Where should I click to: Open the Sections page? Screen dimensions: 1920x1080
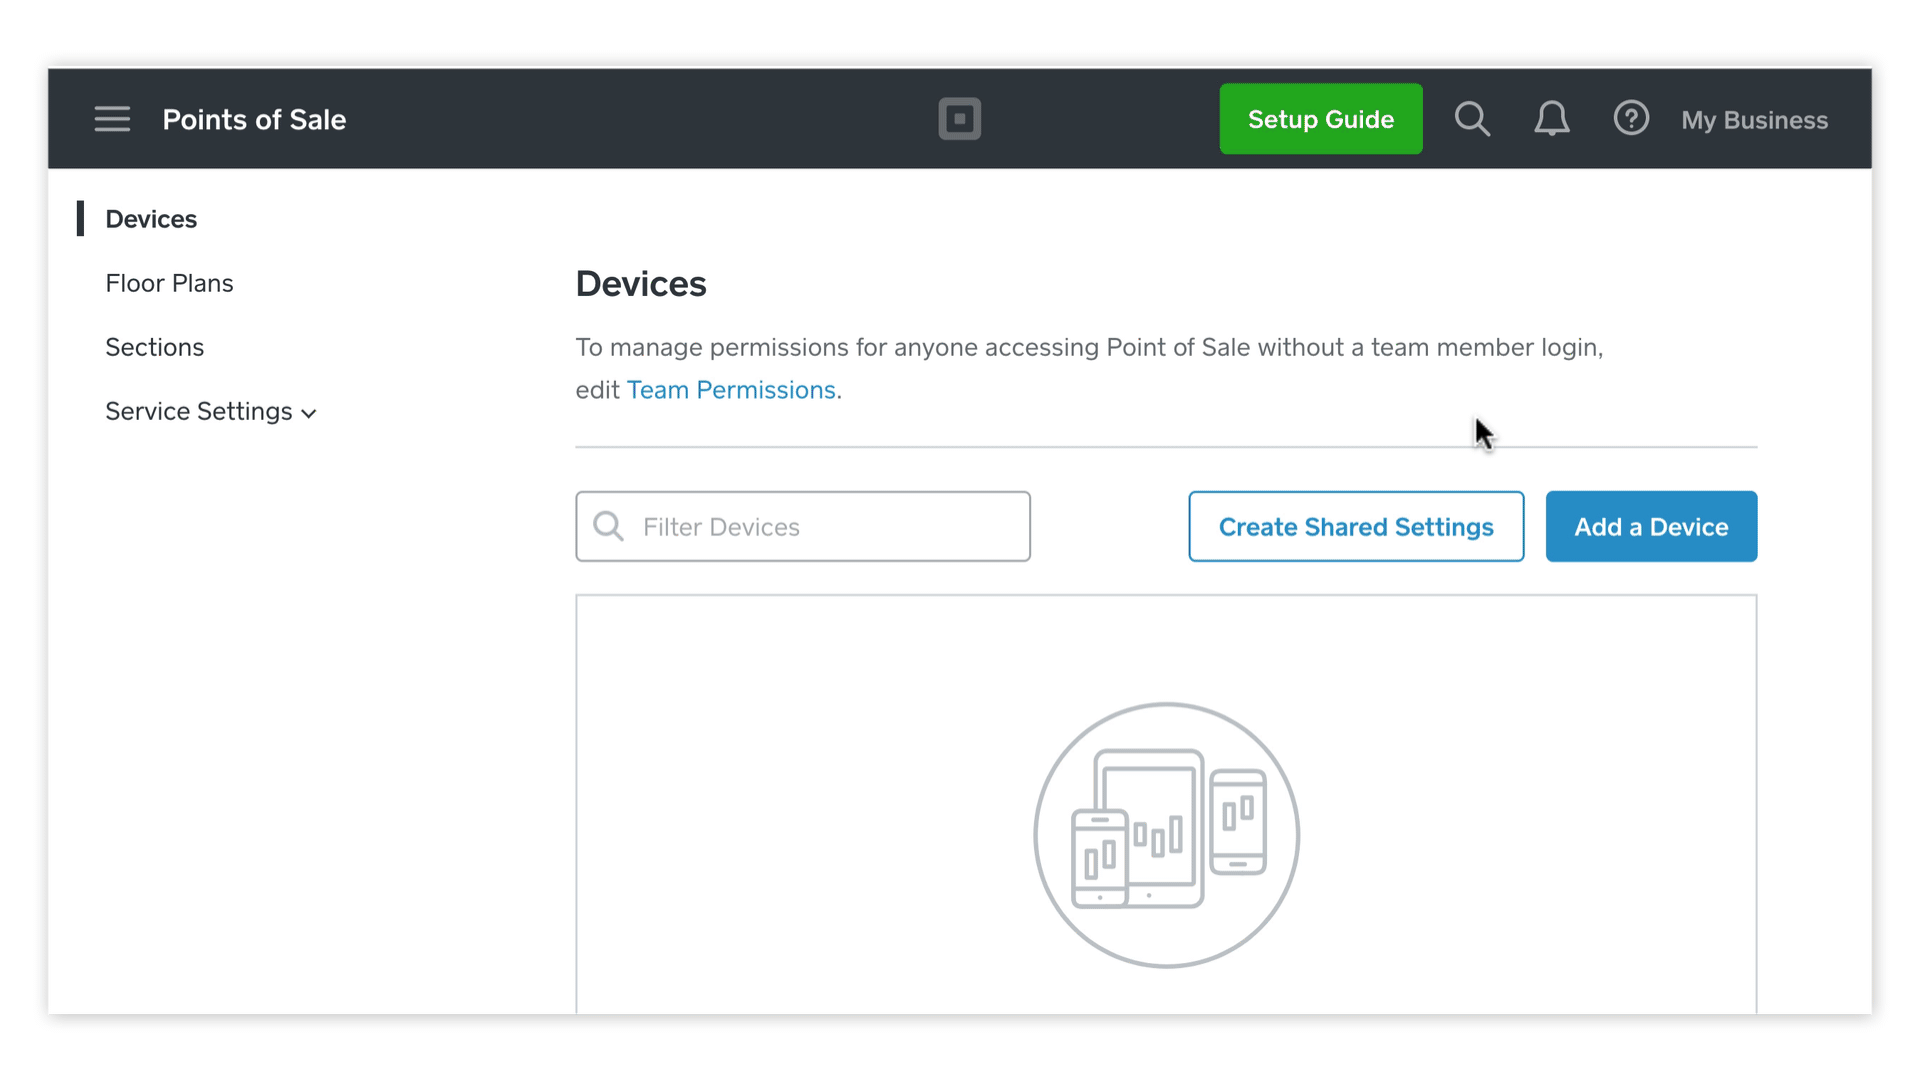(x=154, y=347)
